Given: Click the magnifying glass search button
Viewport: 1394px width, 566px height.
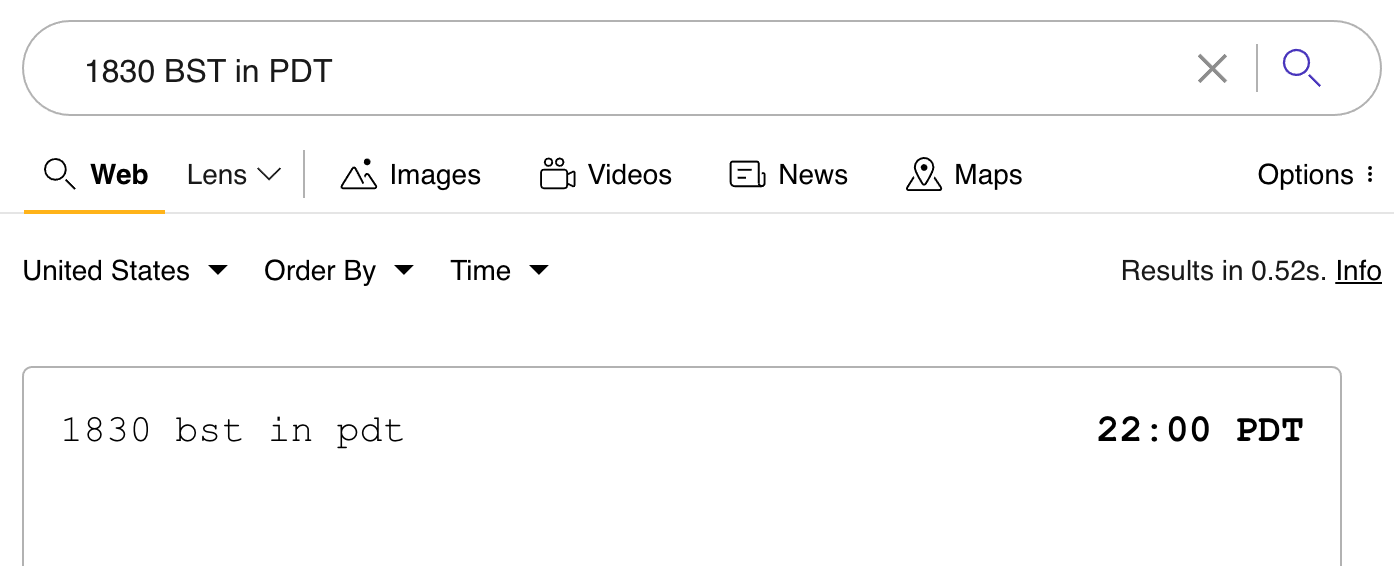Looking at the screenshot, I should [1302, 69].
